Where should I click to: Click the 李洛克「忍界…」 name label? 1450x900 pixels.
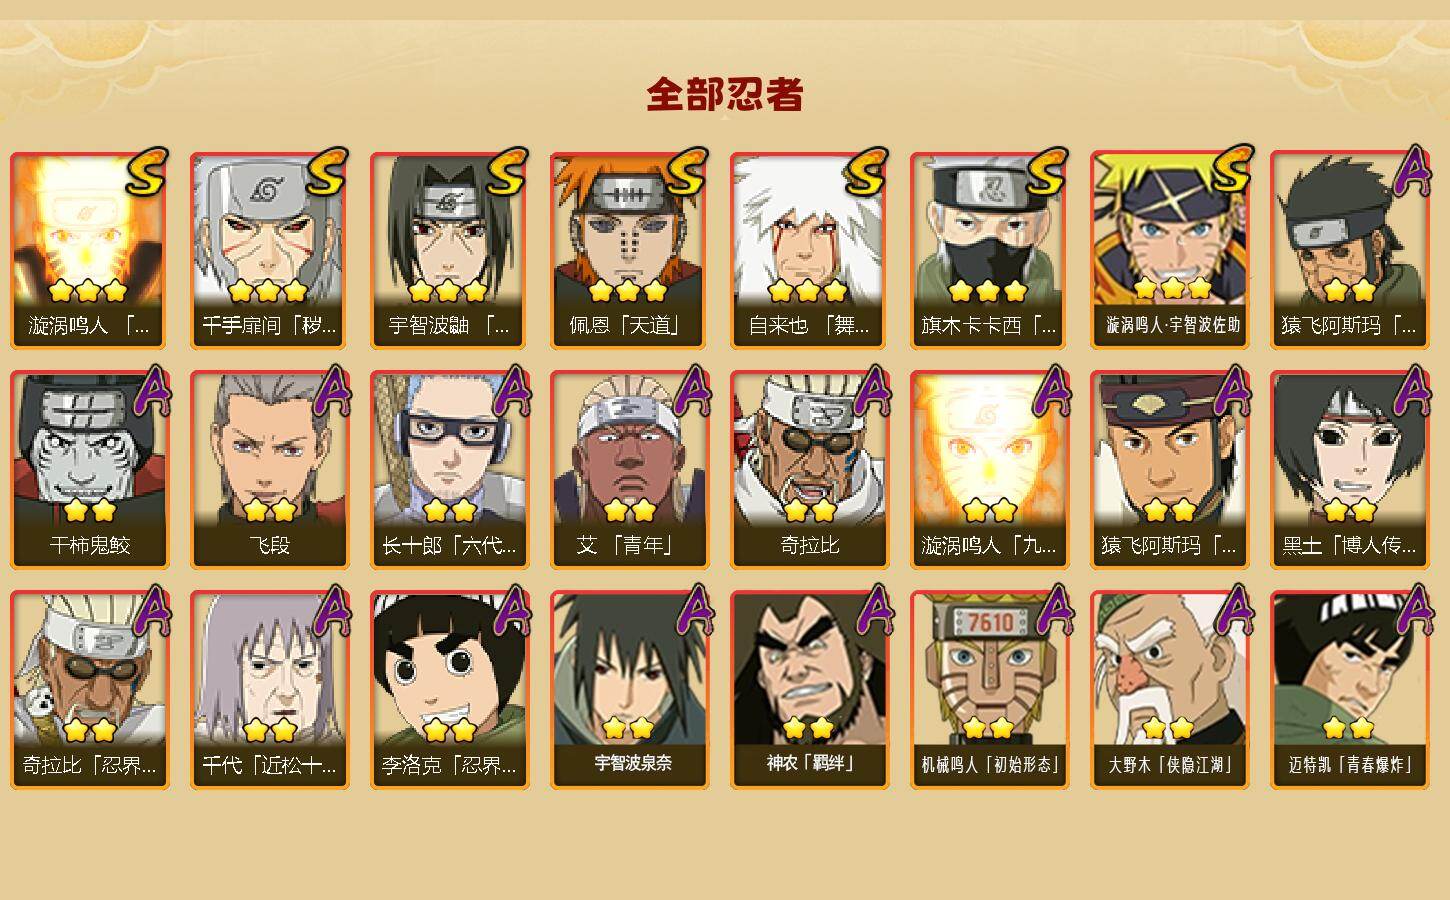(x=449, y=766)
